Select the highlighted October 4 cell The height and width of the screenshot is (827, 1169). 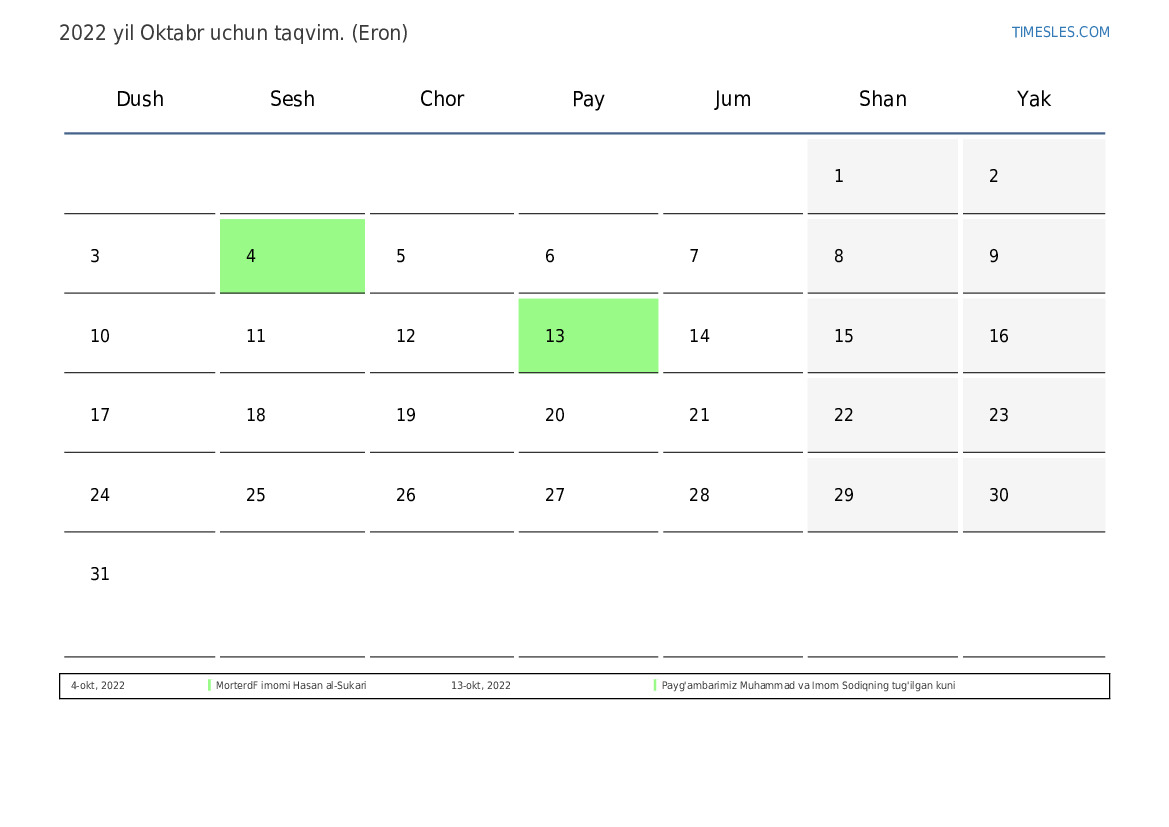292,256
